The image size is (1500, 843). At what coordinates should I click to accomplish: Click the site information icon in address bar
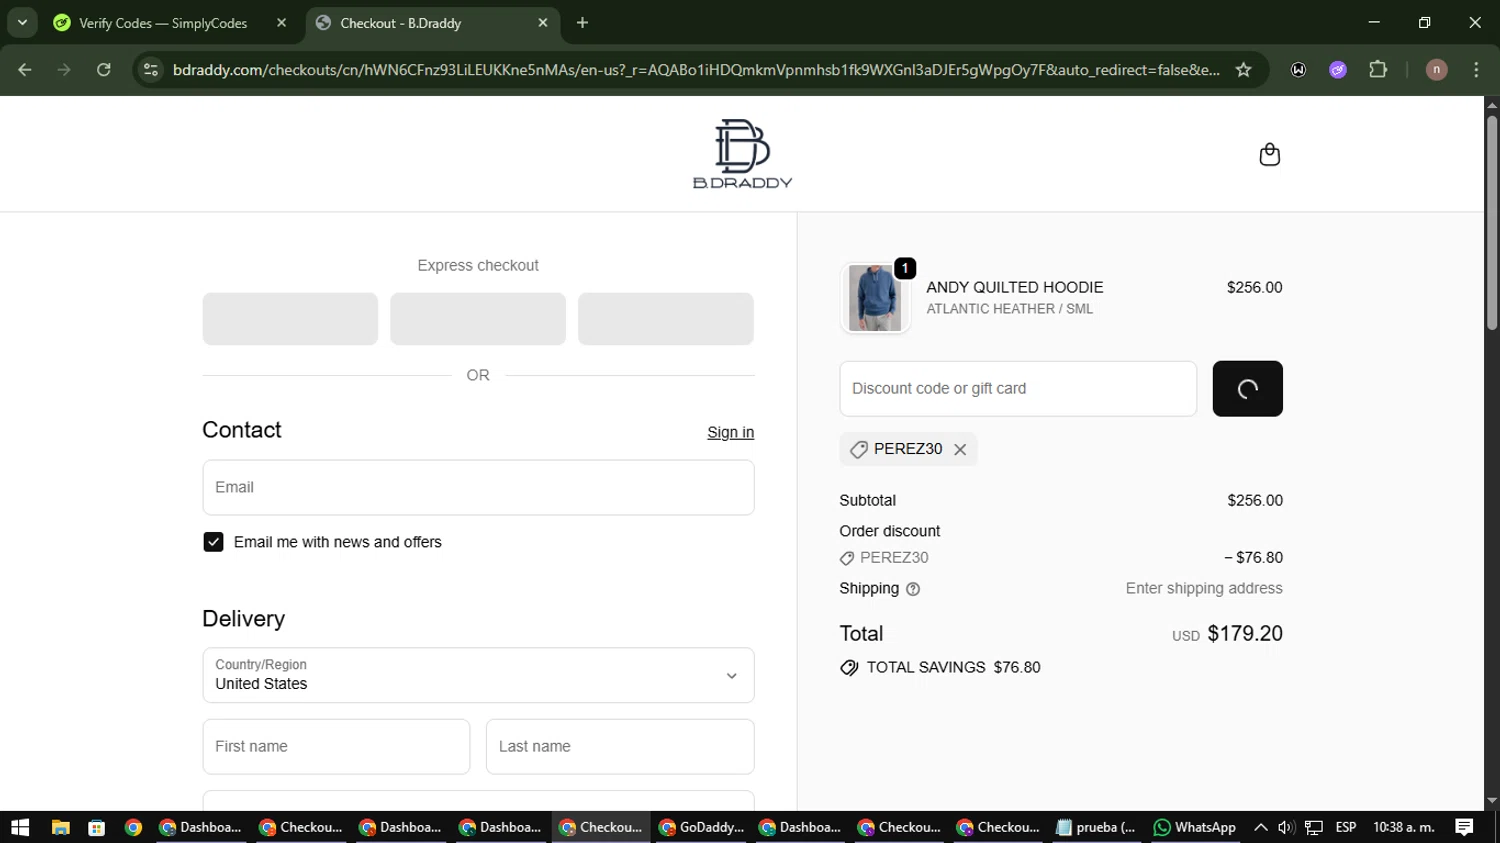point(151,70)
